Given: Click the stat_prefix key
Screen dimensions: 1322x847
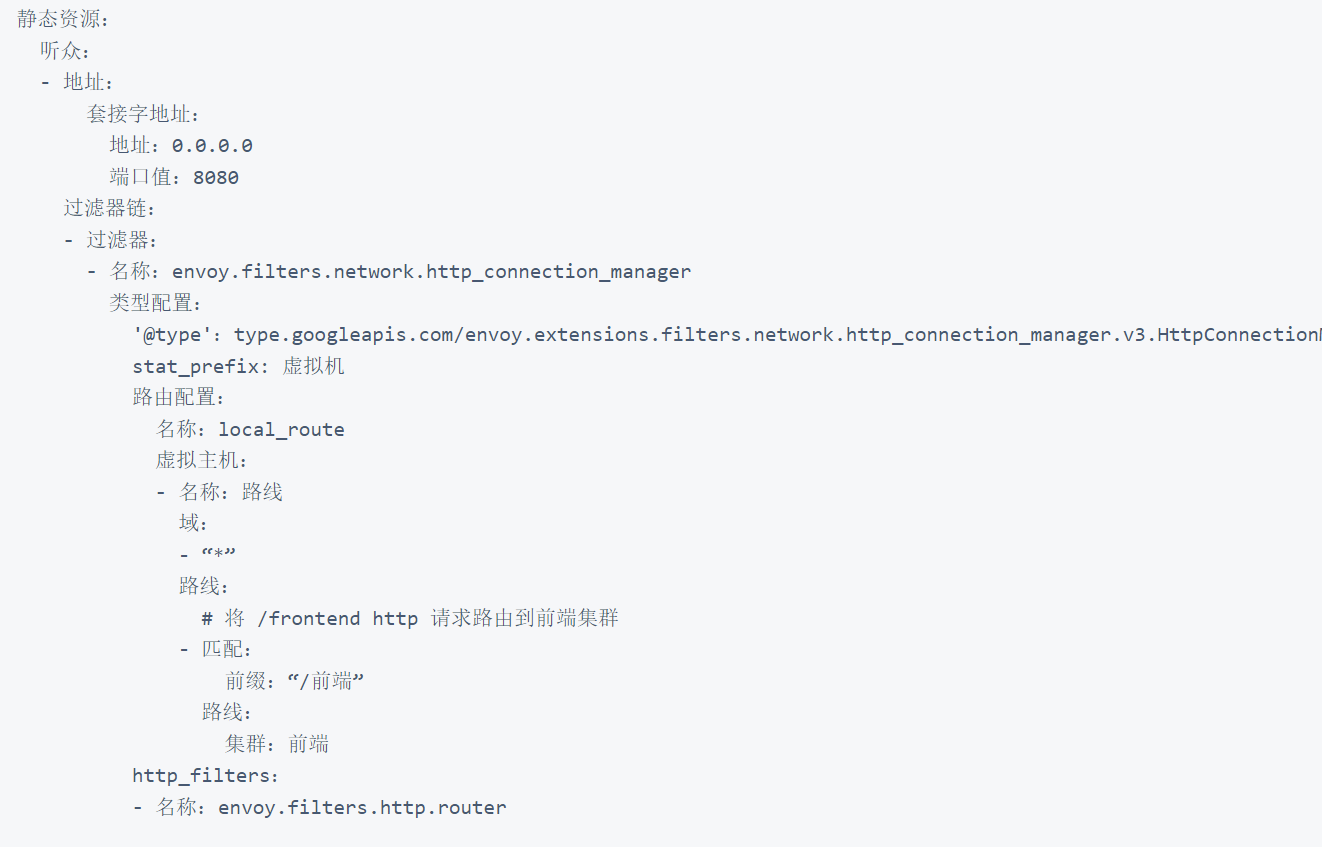Looking at the screenshot, I should (196, 366).
